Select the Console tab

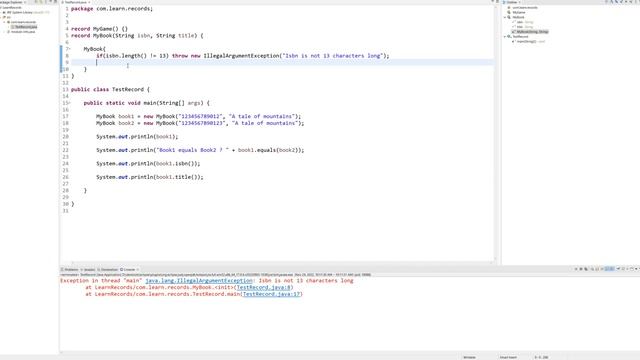click(x=127, y=269)
